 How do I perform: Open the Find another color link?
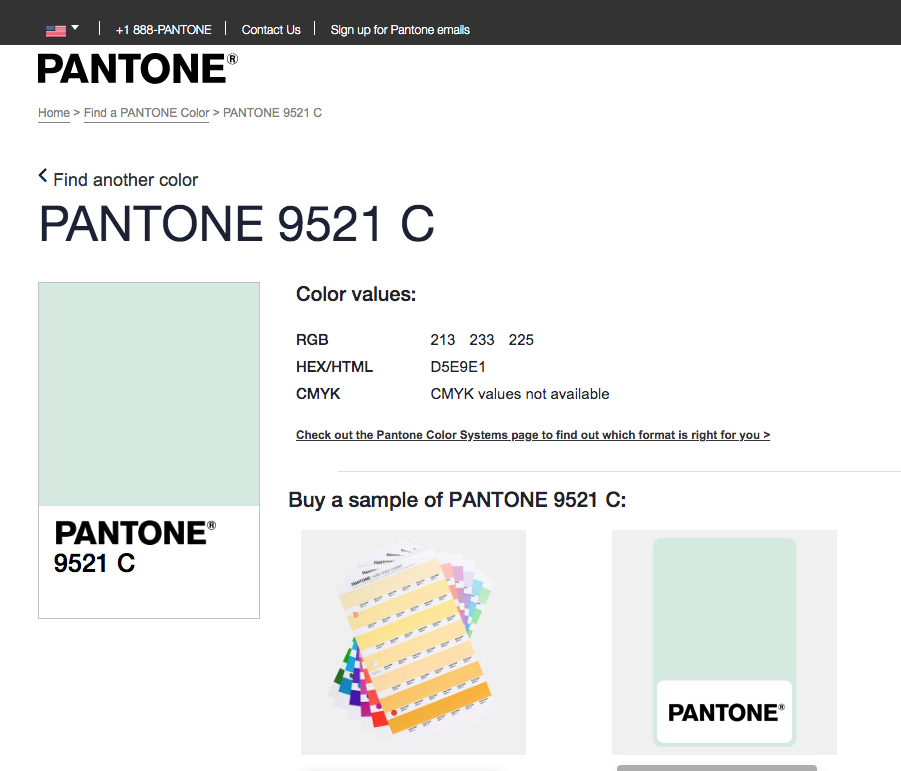[125, 180]
